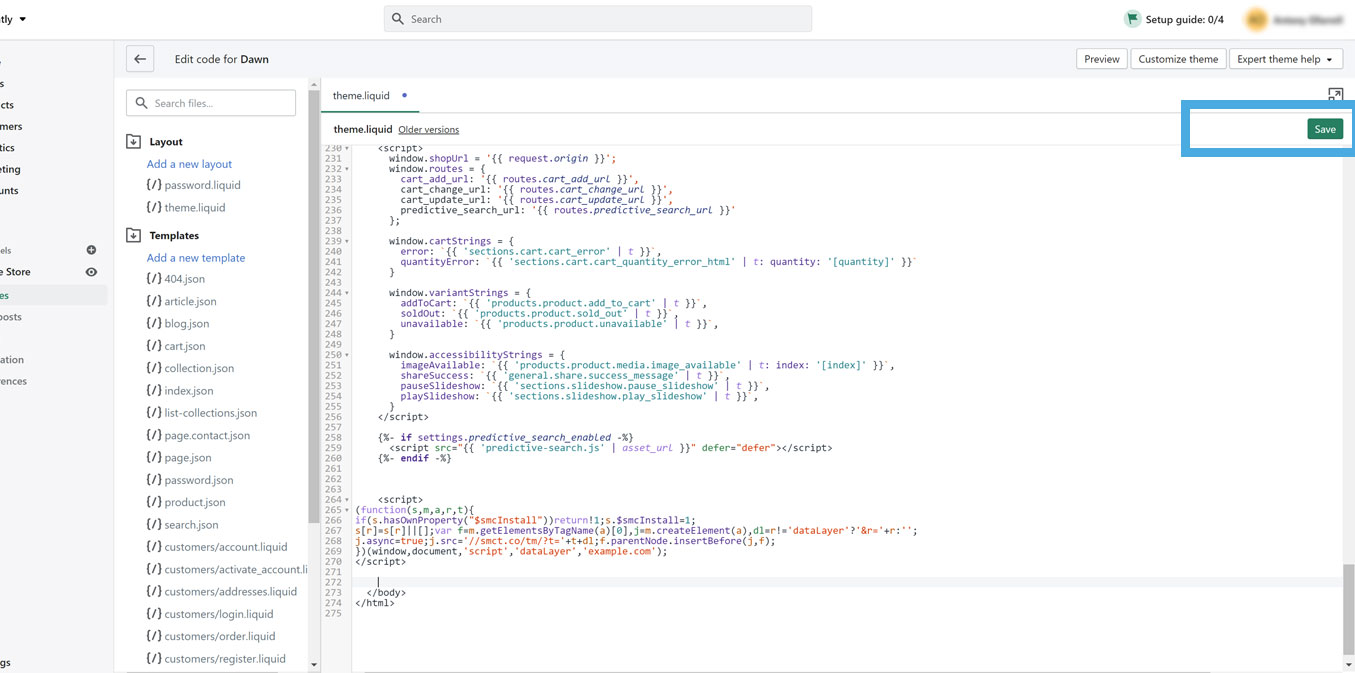Screen dimensions: 1355x673
Task: Open the top-left store switcher dropdown
Action: click(x=13, y=17)
